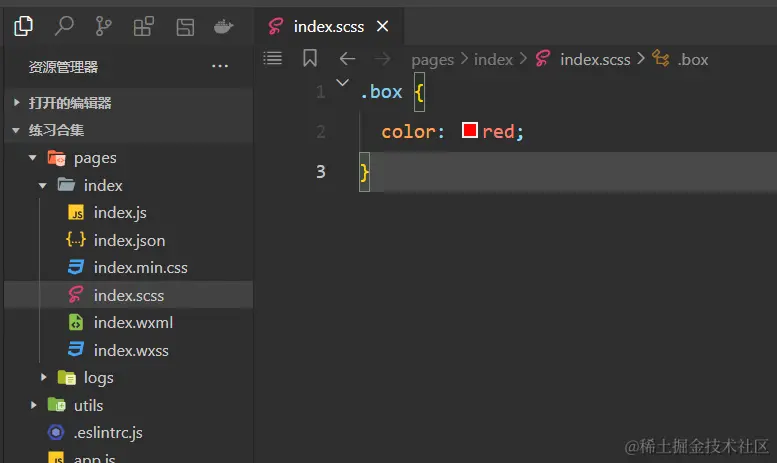The width and height of the screenshot is (777, 463).
Task: Open the Extensions panel icon
Action: pyautogui.click(x=144, y=26)
